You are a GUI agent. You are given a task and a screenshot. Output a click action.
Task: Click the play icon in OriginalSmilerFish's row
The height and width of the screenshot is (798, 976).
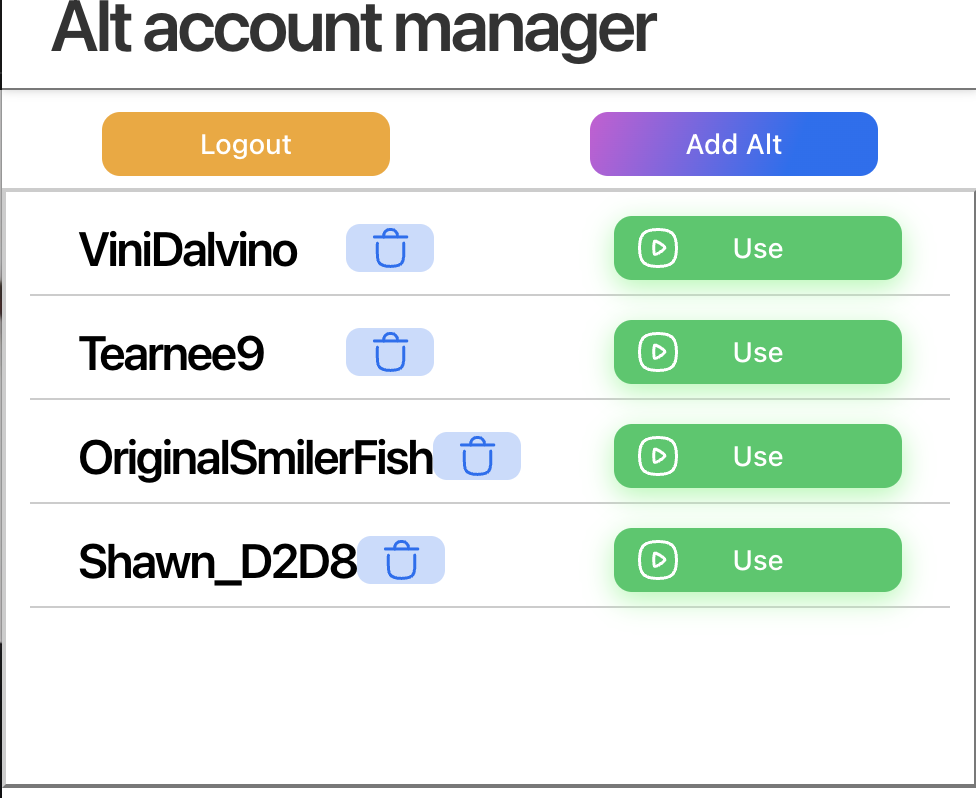(x=658, y=456)
